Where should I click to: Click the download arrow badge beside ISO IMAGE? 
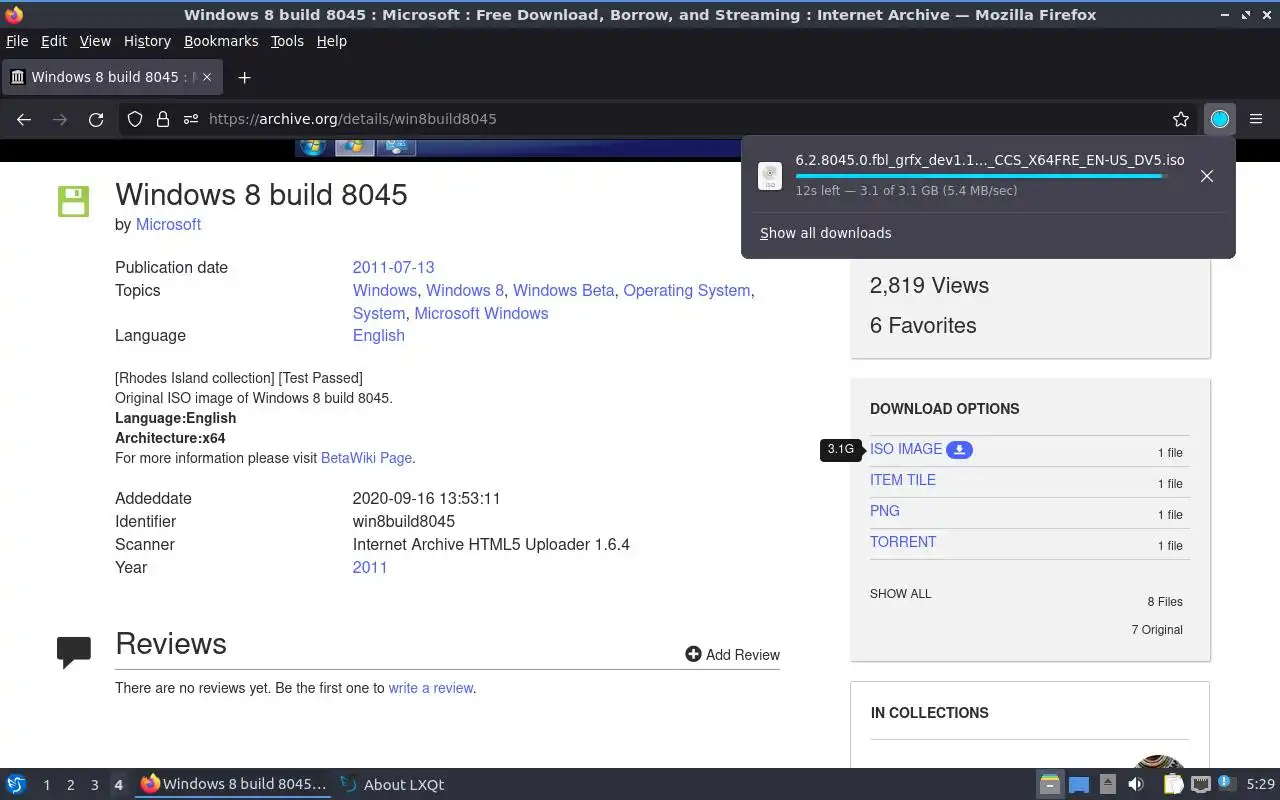(x=959, y=450)
